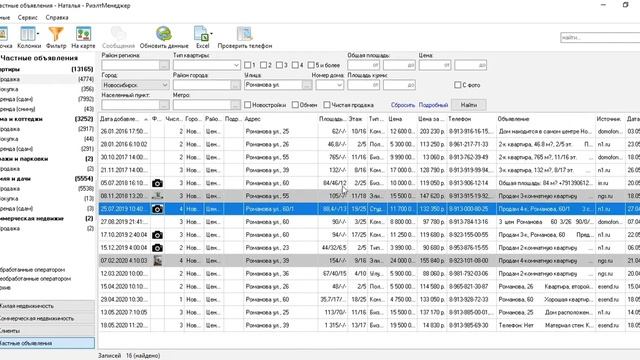The width and height of the screenshot is (640, 360).
Task: Toggle the Новостройки checkbox
Action: (247, 105)
